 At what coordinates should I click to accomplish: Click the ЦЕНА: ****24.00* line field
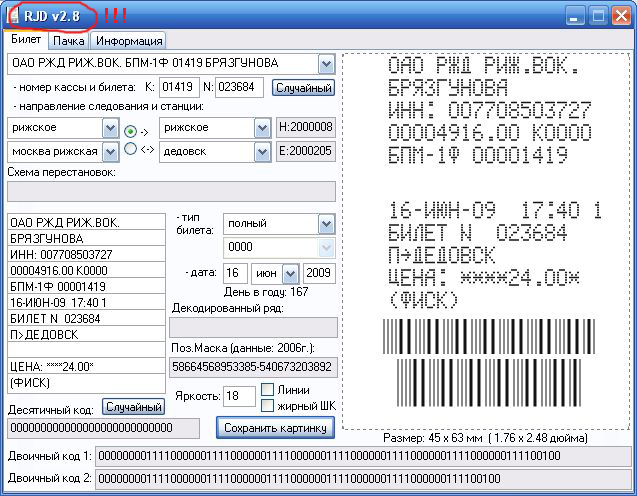pos(87,366)
